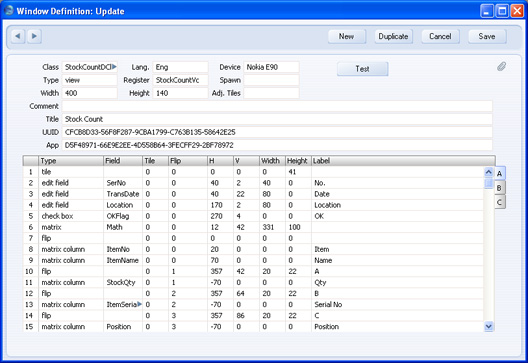This screenshot has width=528, height=363.
Task: Edit the Title field Stock Count
Action: pos(277,119)
